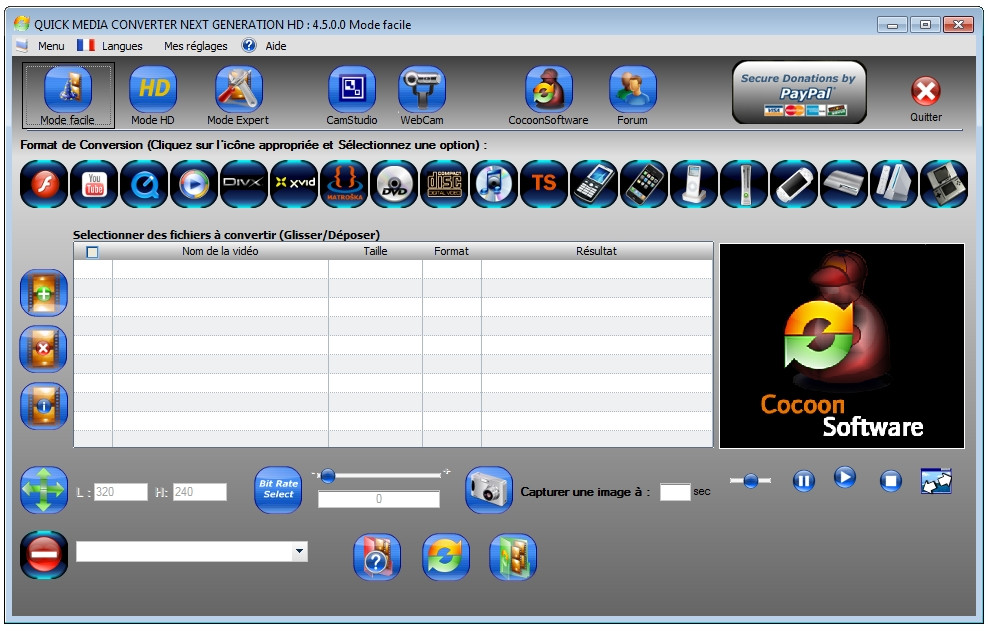Viewport: 988px width, 631px height.
Task: Open the Mes réglages menu
Action: [194, 45]
